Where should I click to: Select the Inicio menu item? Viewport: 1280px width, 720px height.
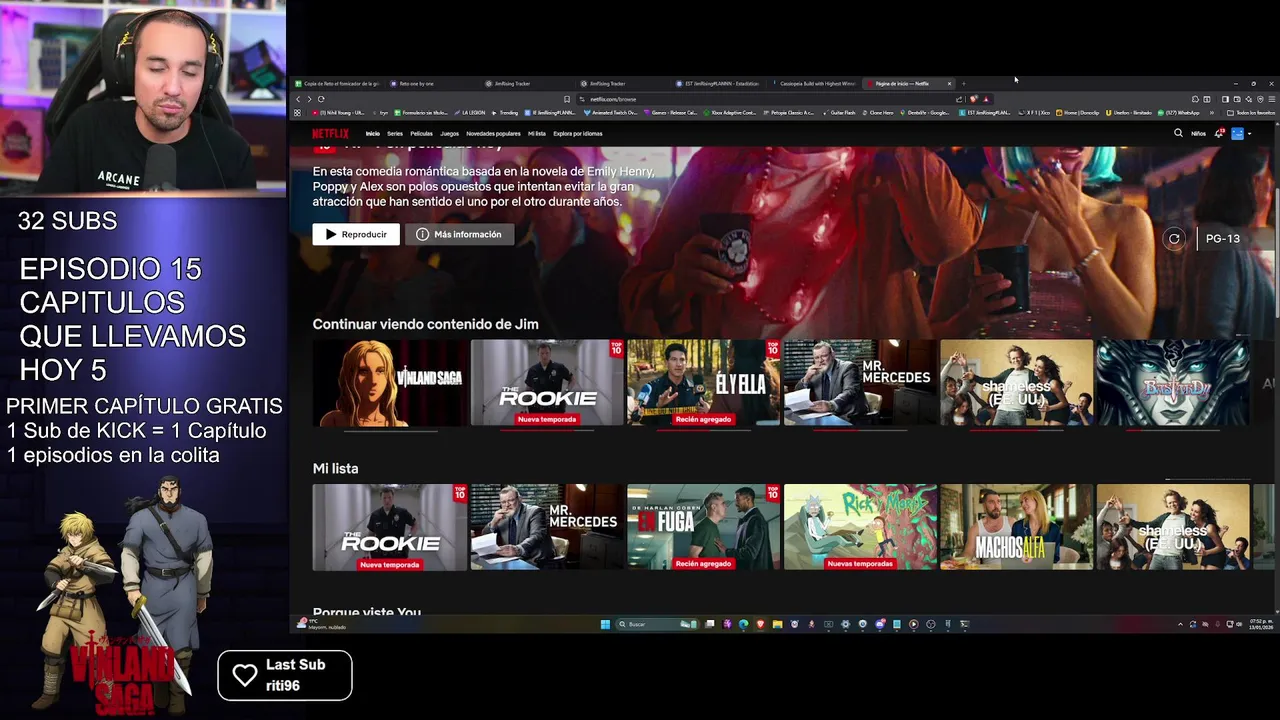[x=372, y=133]
